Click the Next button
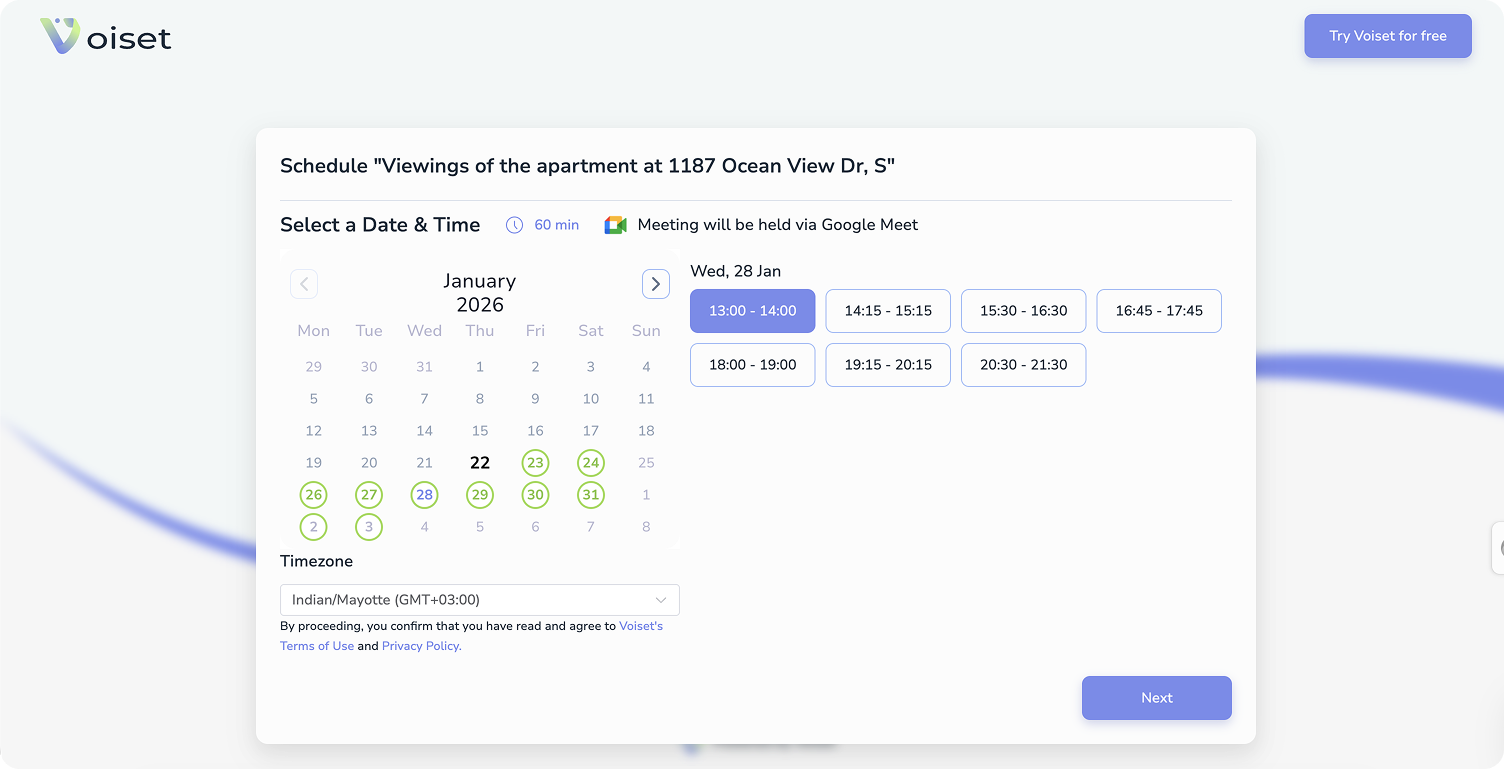The width and height of the screenshot is (1504, 769). pos(1156,698)
